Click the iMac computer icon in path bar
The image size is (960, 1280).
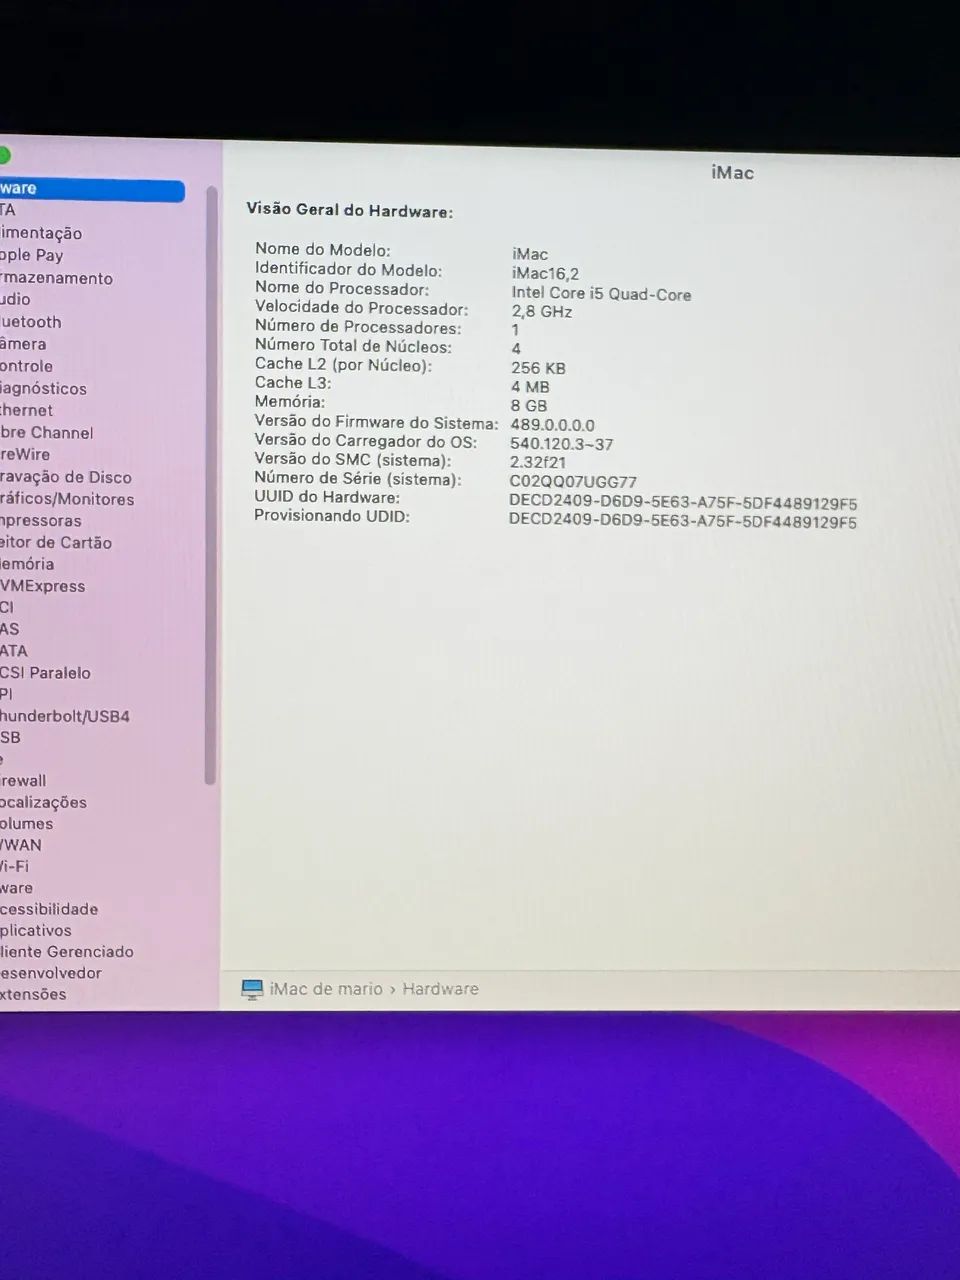[252, 989]
